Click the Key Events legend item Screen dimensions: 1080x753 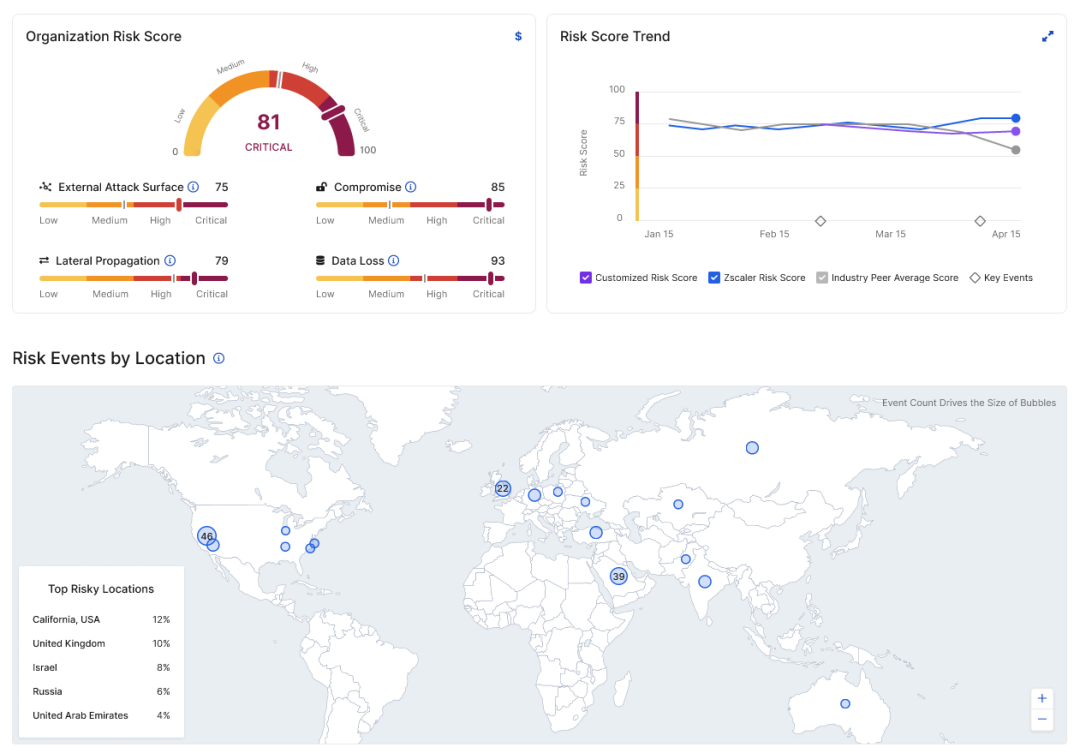coord(1000,278)
